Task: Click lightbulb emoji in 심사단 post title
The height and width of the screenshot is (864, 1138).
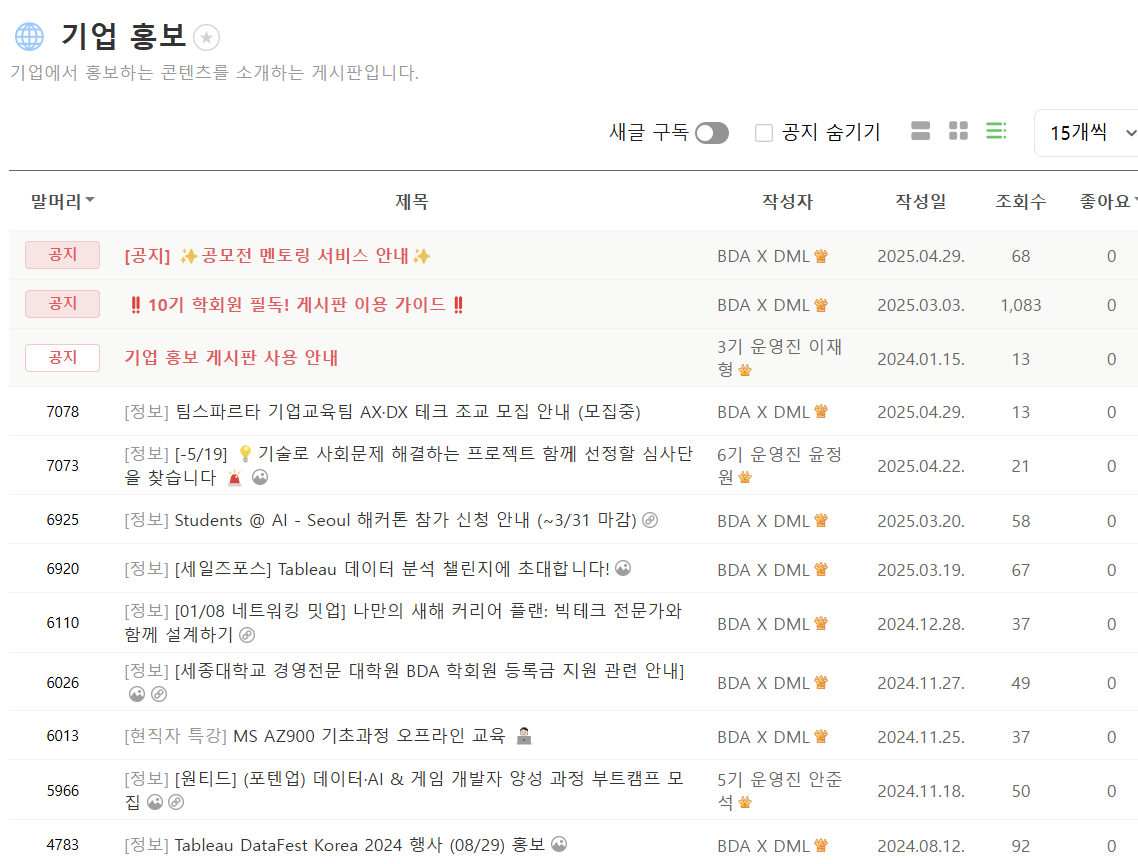Action: click(245, 454)
